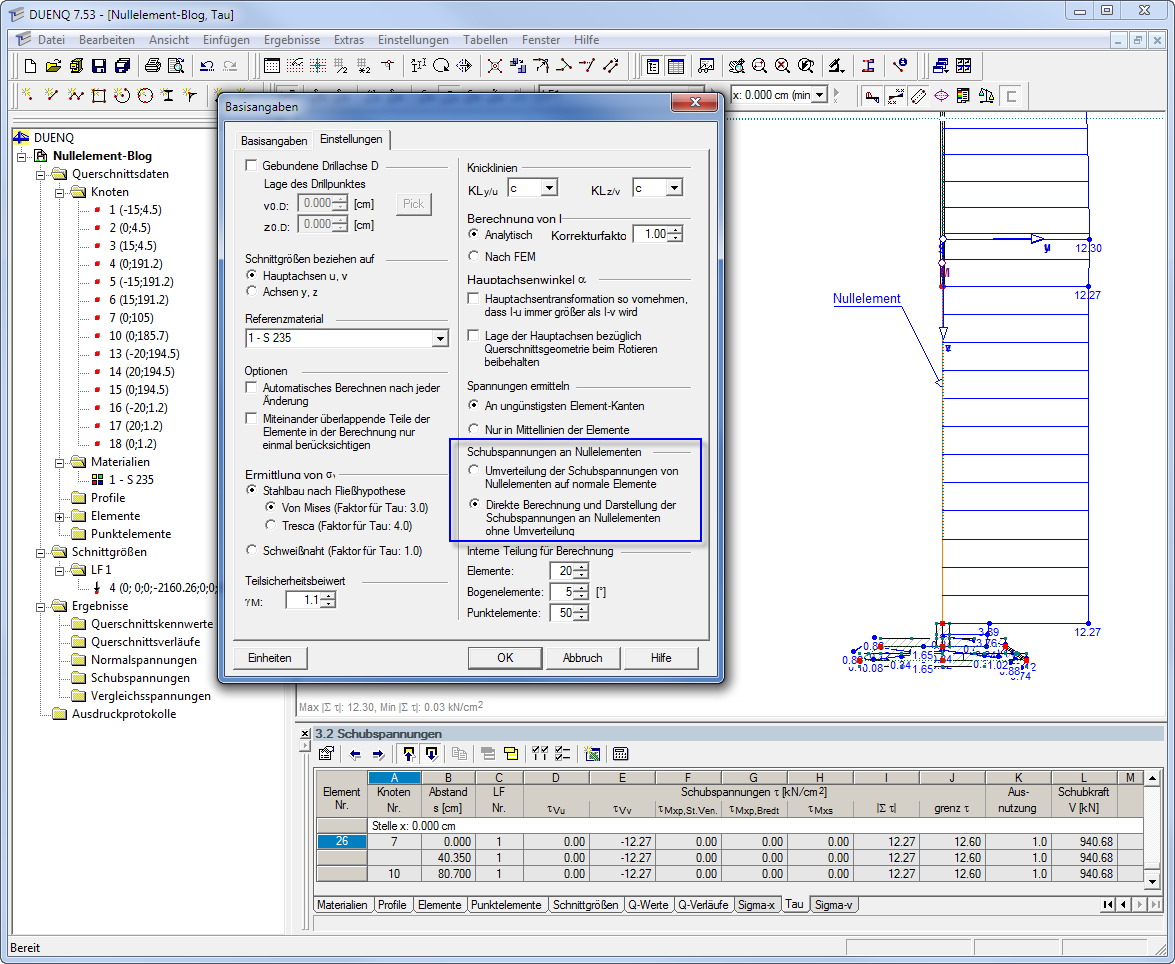Viewport: 1175px width, 964px height.
Task: Open the KLy/u buckling curve dropdown
Action: pyautogui.click(x=548, y=188)
